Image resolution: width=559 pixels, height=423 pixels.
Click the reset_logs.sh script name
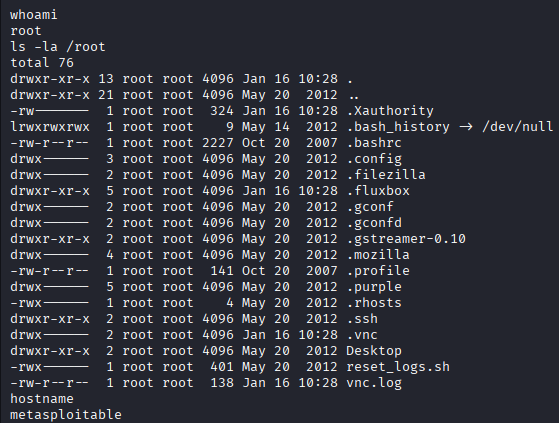tap(398, 367)
